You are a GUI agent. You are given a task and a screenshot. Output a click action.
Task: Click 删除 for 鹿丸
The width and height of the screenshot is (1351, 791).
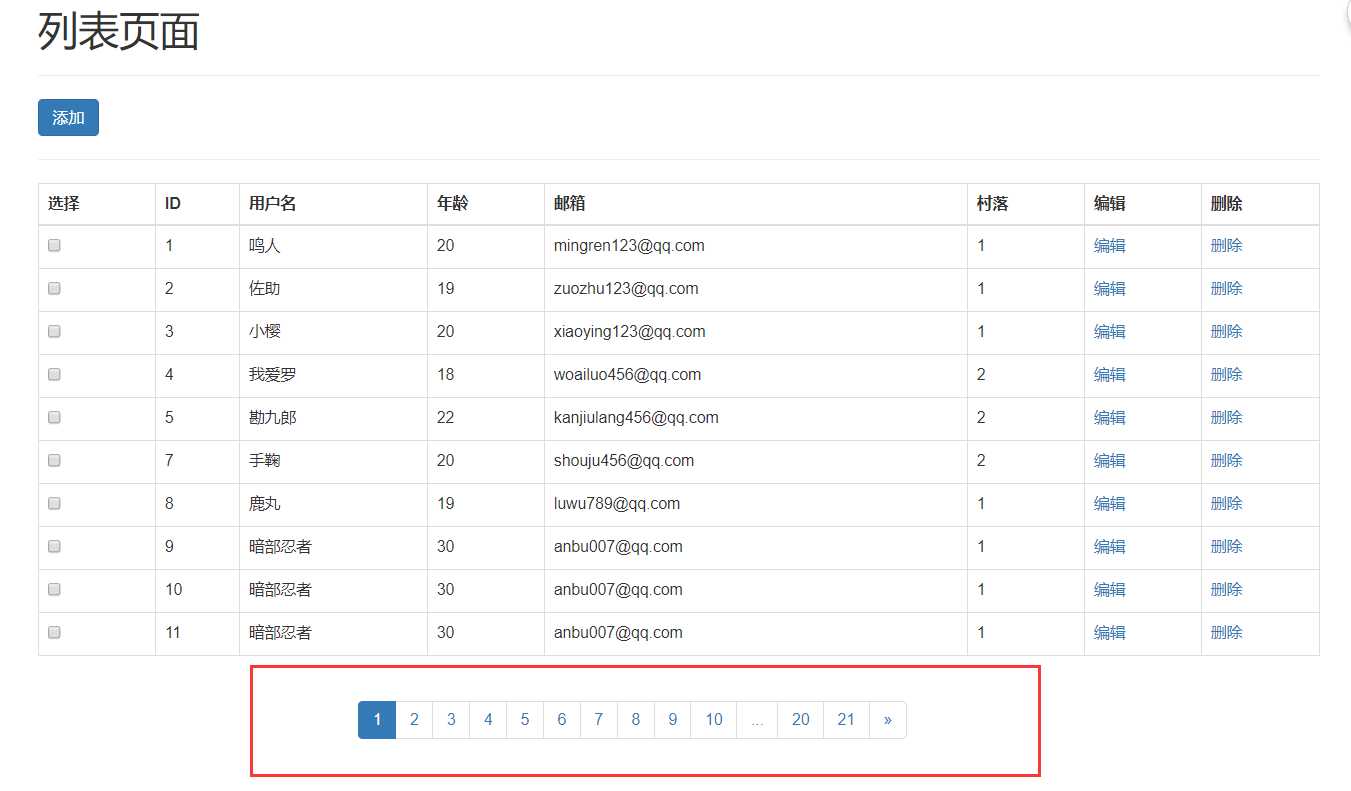[1226, 504]
